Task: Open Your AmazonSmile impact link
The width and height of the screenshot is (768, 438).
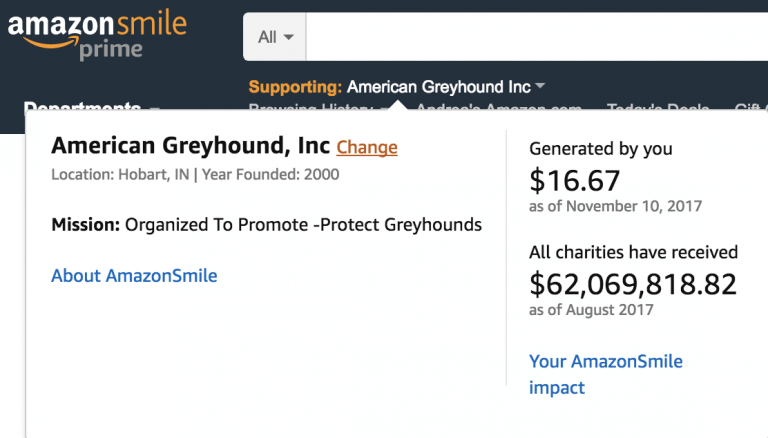Action: tap(606, 374)
